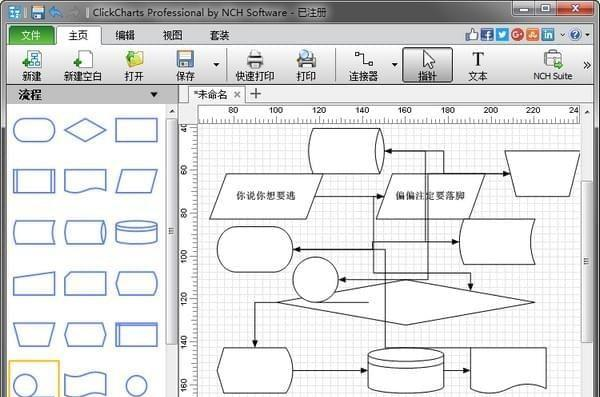Image resolution: width=600 pixels, height=397 pixels.
Task: Pick the cylinder database shape in palette
Action: coord(136,232)
